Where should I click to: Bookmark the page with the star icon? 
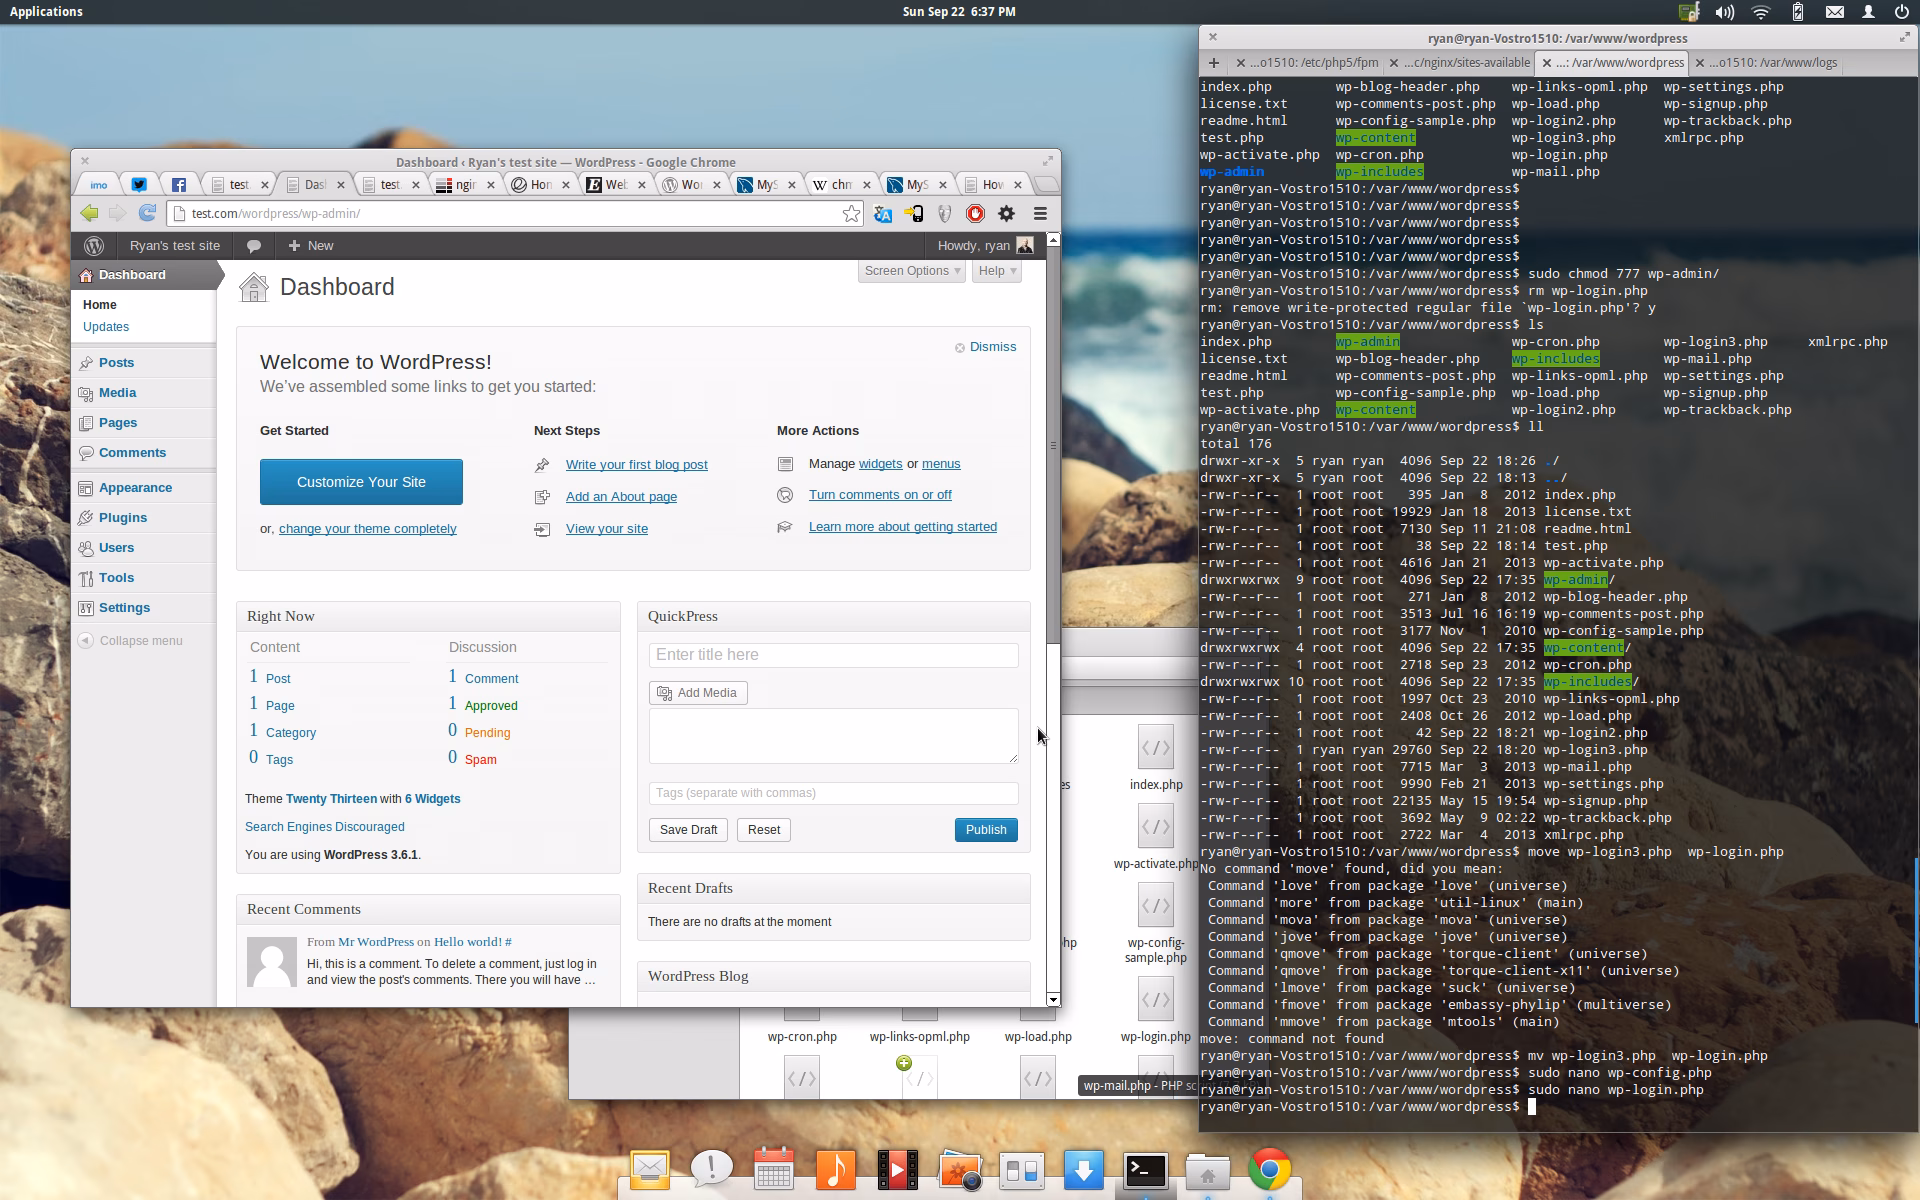[851, 214]
